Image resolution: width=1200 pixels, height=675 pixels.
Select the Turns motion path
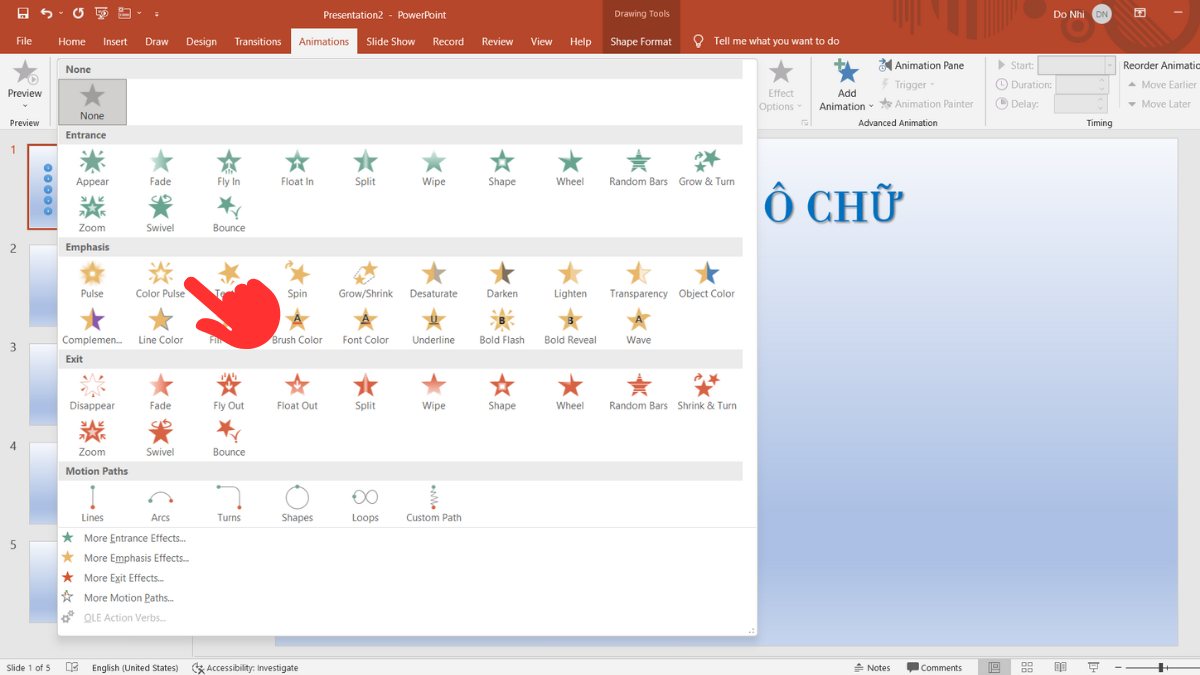(229, 504)
